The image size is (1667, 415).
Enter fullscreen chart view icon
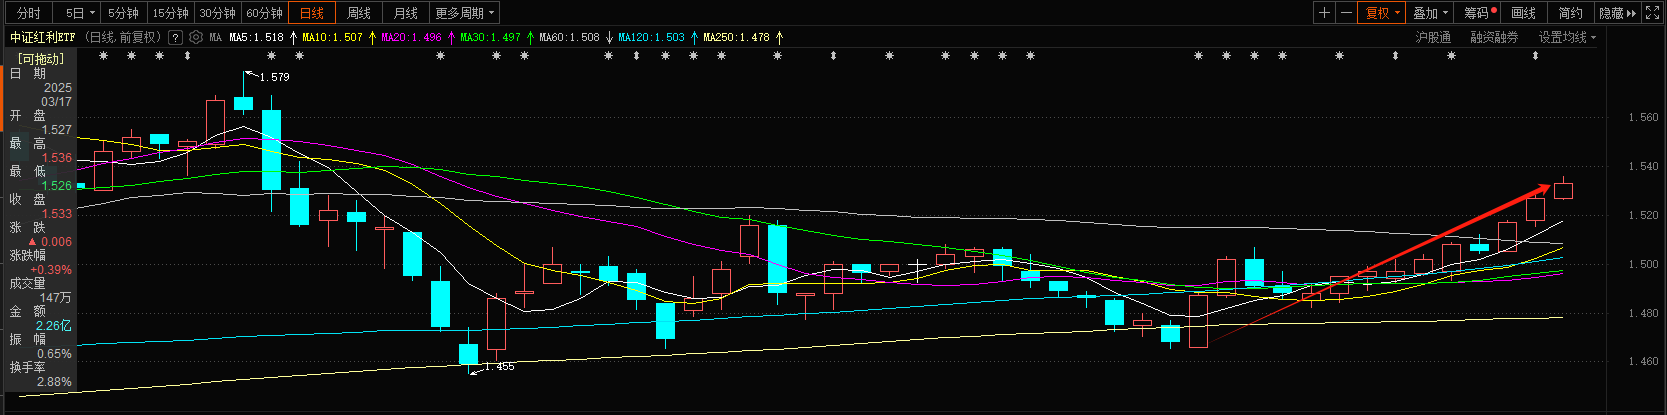click(x=1653, y=13)
